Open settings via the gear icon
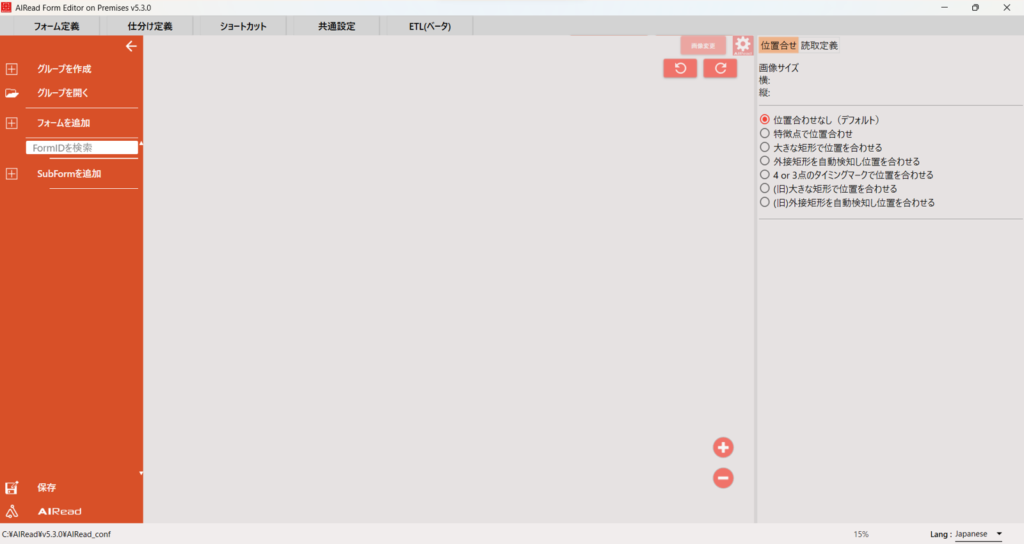The width and height of the screenshot is (1024, 544). coord(742,45)
